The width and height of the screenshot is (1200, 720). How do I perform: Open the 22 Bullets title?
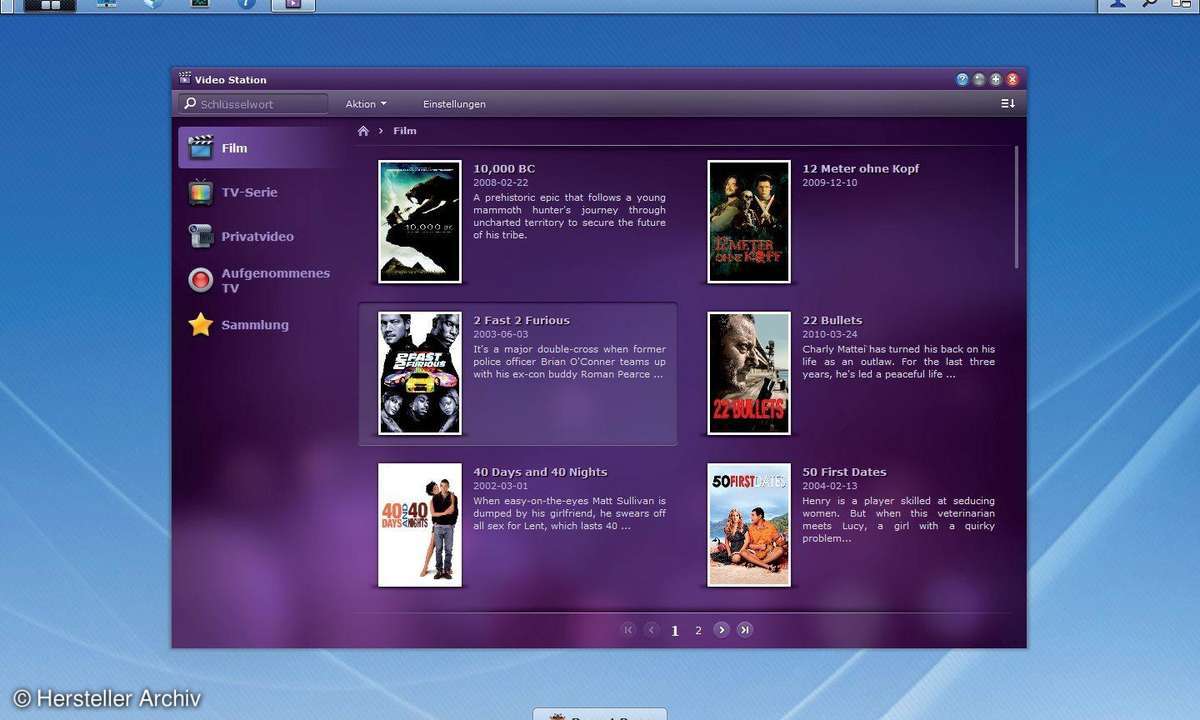pyautogui.click(x=832, y=321)
